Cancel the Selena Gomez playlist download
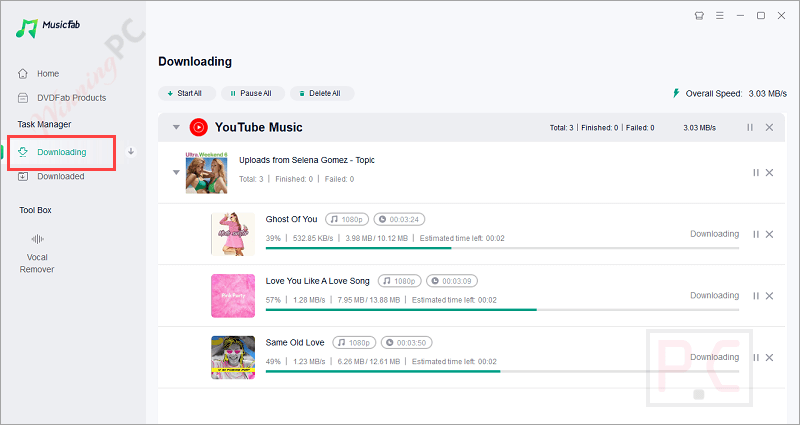 (x=769, y=172)
